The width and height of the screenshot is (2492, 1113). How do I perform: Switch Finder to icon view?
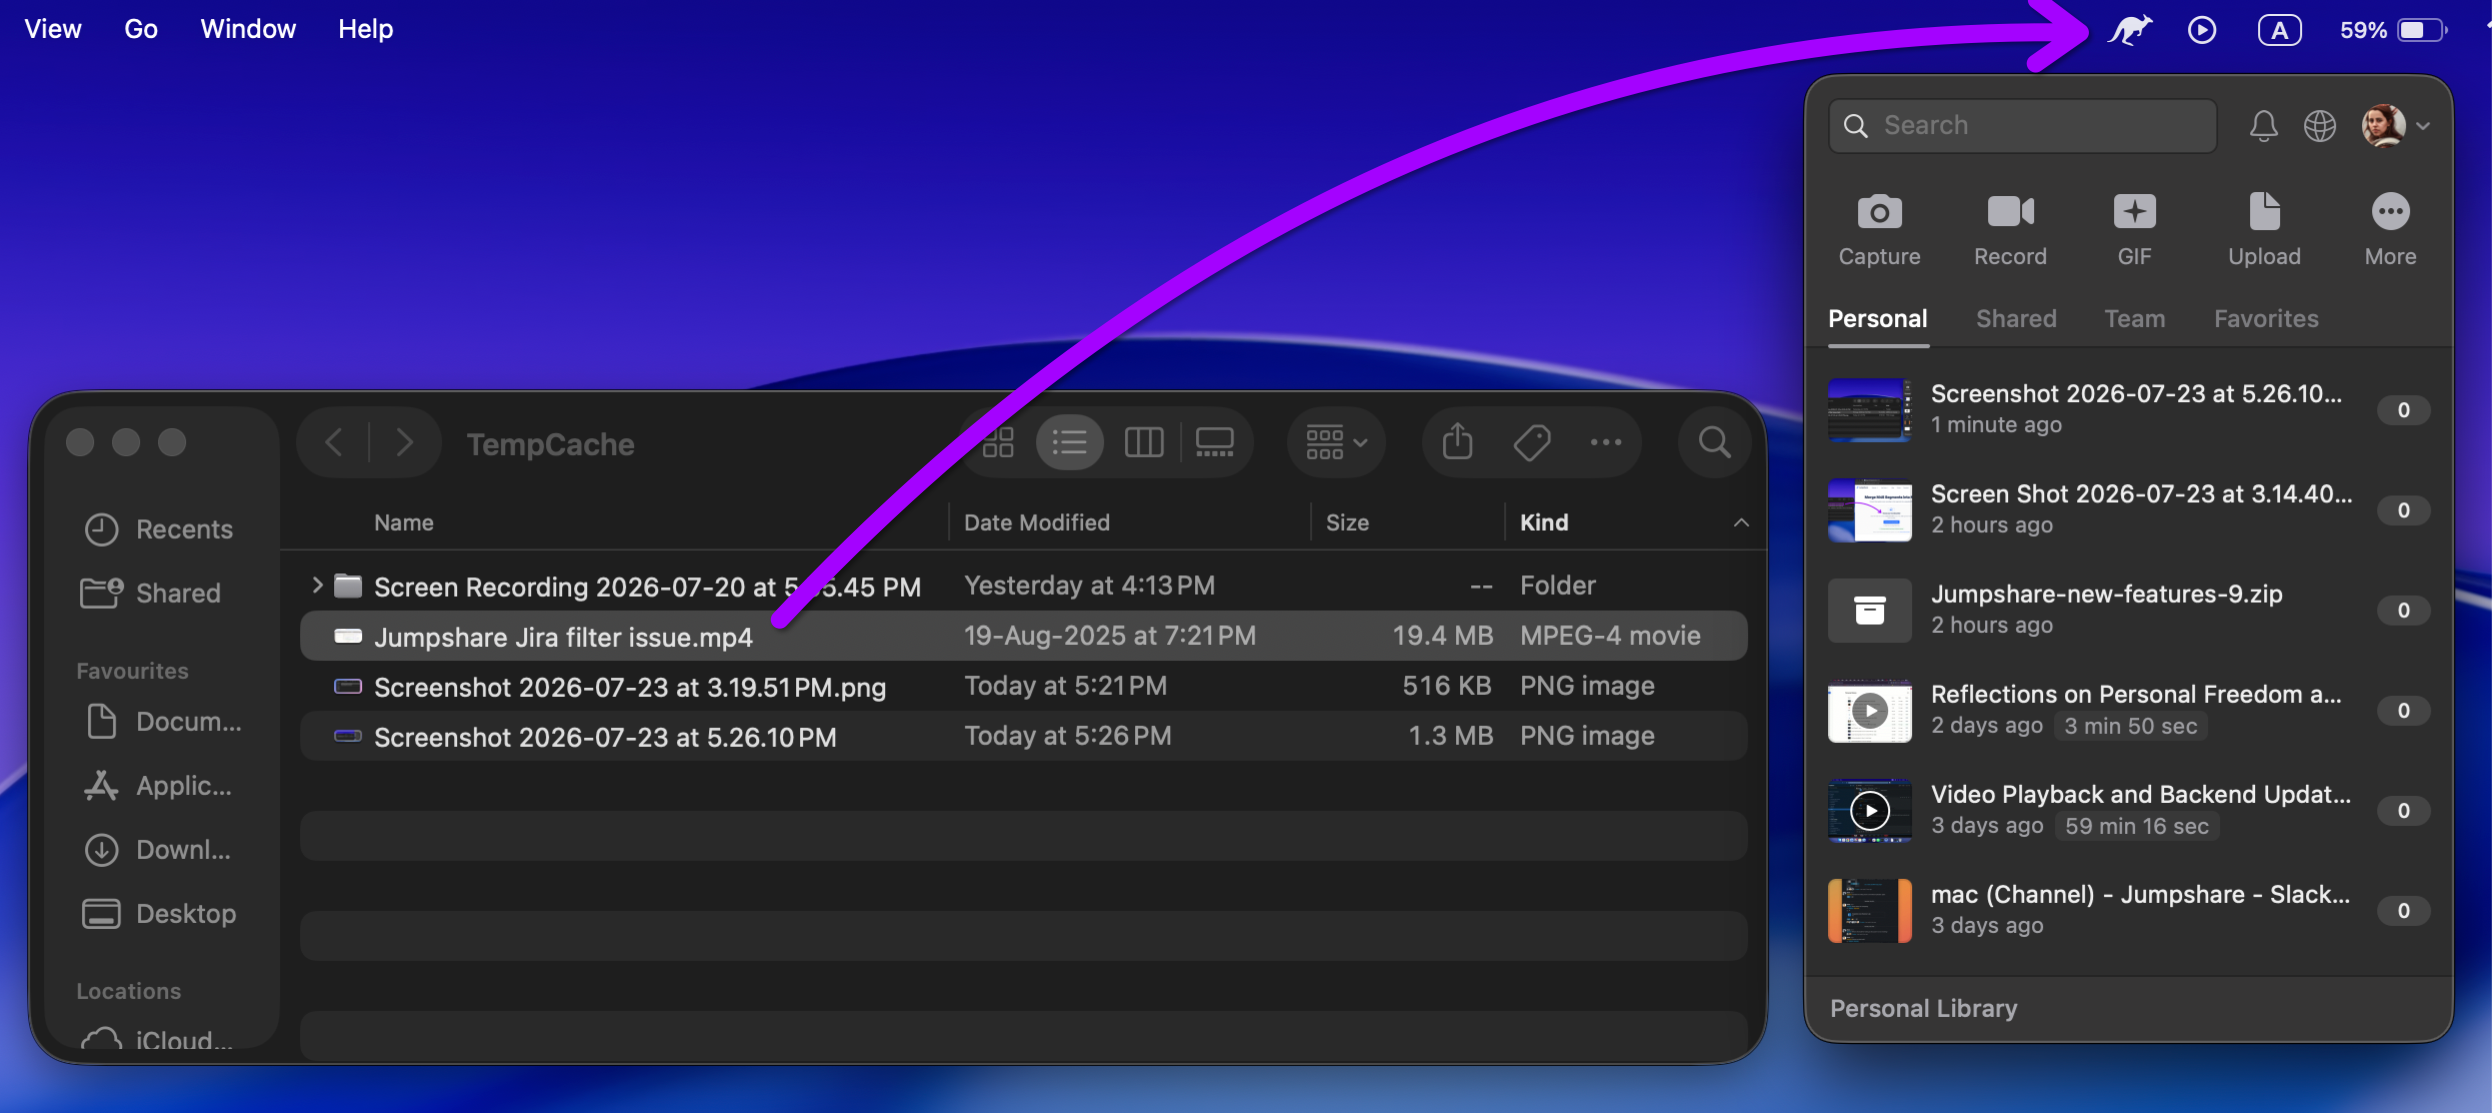point(998,442)
